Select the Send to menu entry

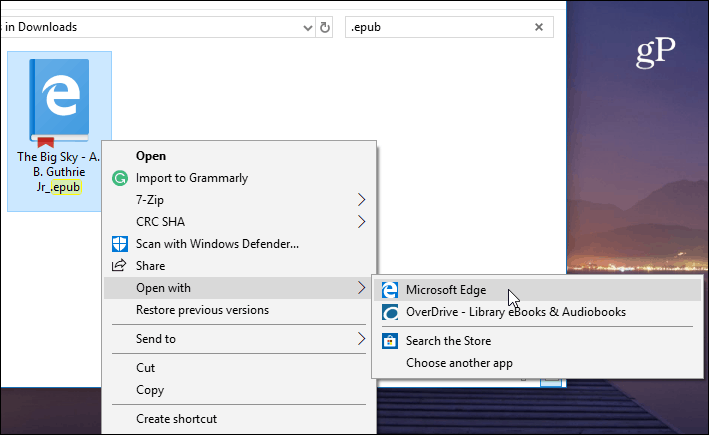click(x=240, y=339)
